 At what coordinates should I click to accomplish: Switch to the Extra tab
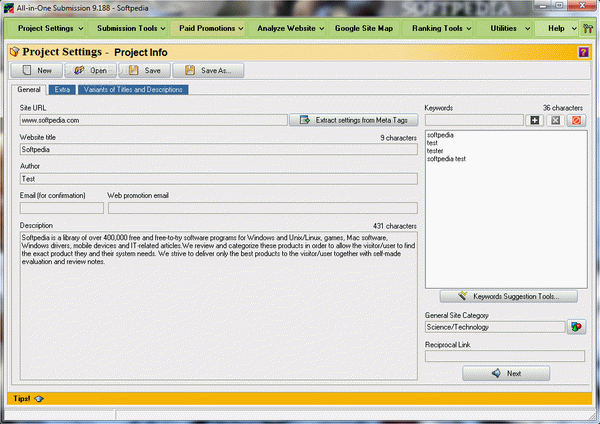tap(62, 90)
